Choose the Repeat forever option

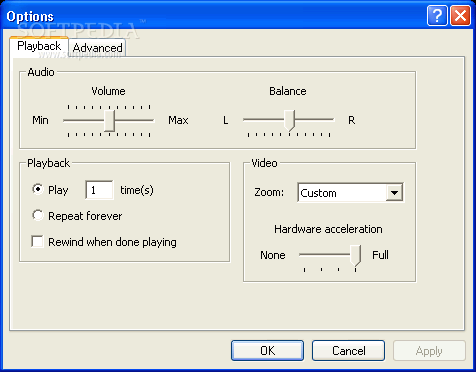click(38, 216)
